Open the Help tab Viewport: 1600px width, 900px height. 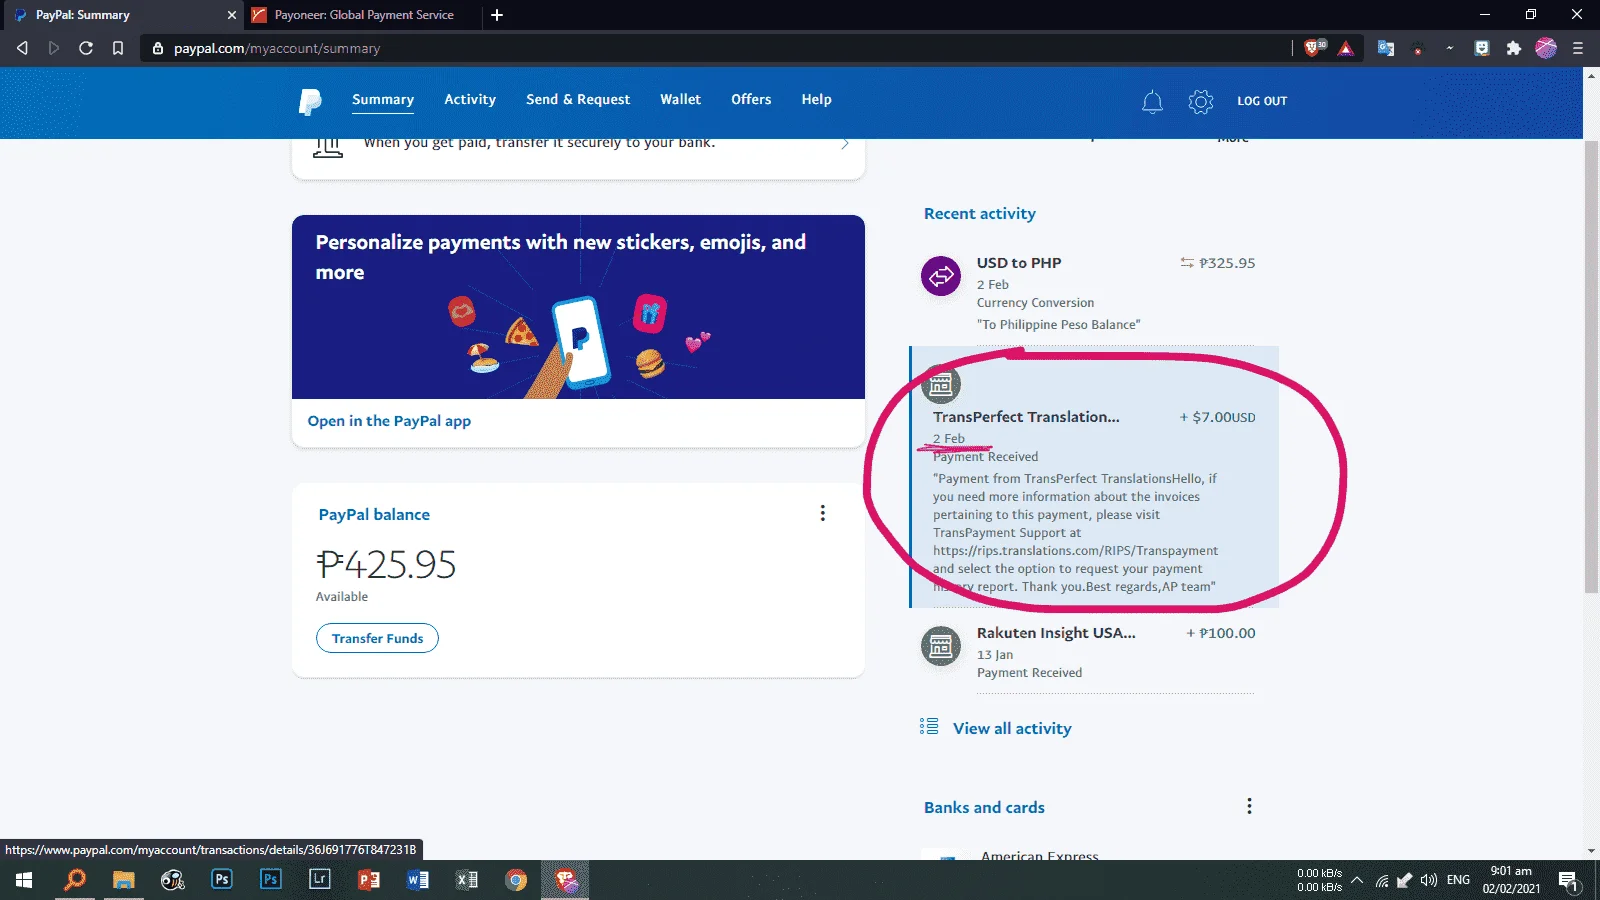tap(816, 99)
